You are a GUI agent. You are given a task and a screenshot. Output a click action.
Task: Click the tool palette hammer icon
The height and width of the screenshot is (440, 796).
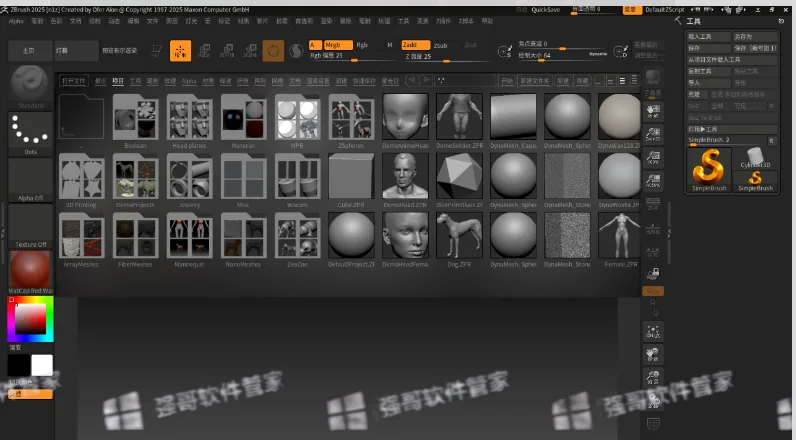678,20
